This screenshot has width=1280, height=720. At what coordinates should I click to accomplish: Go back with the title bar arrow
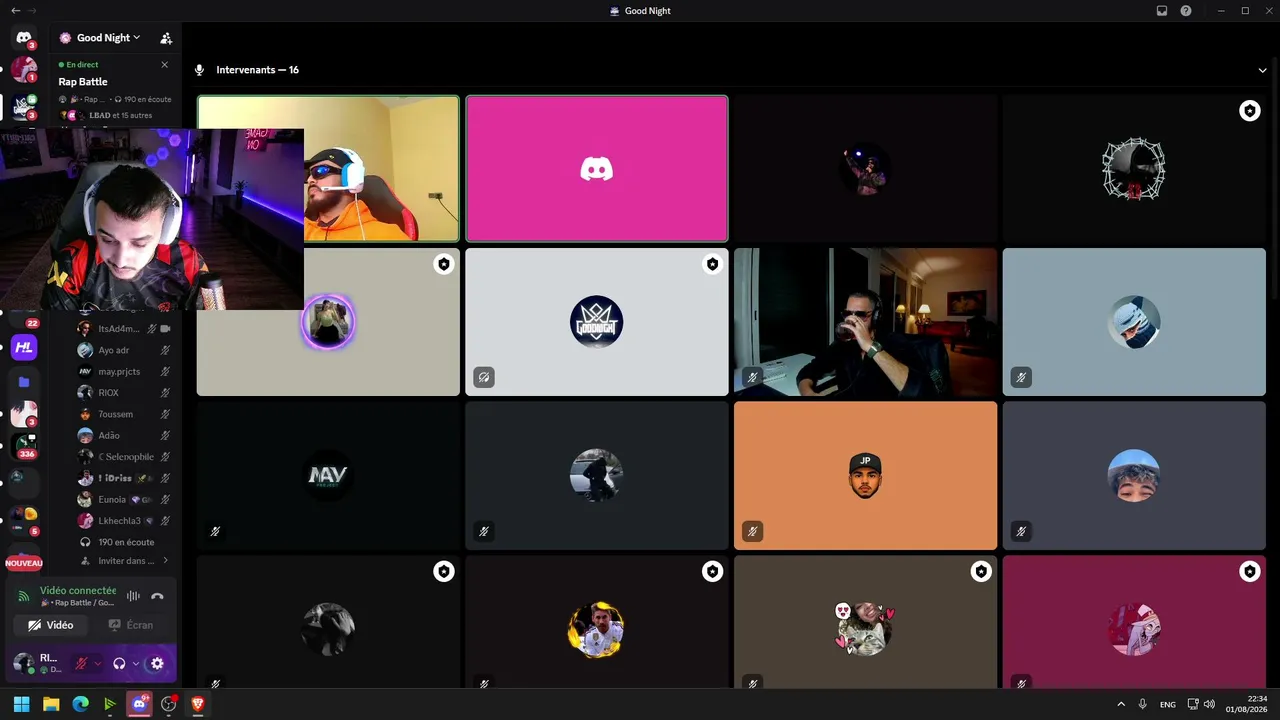[15, 11]
